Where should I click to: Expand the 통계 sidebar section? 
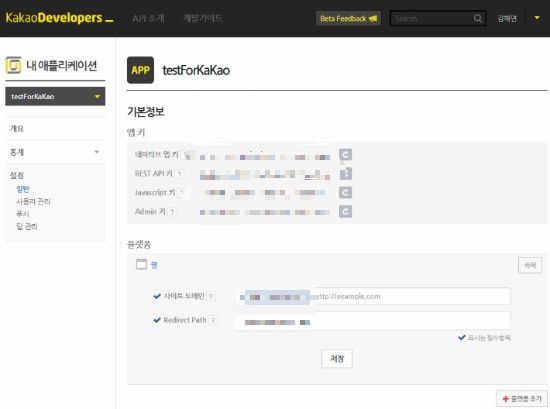click(x=55, y=152)
